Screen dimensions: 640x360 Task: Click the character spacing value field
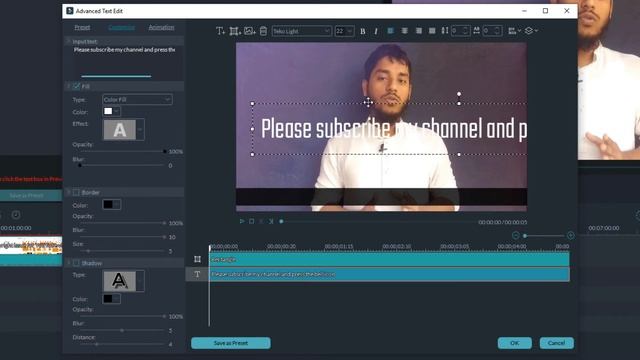coord(492,31)
